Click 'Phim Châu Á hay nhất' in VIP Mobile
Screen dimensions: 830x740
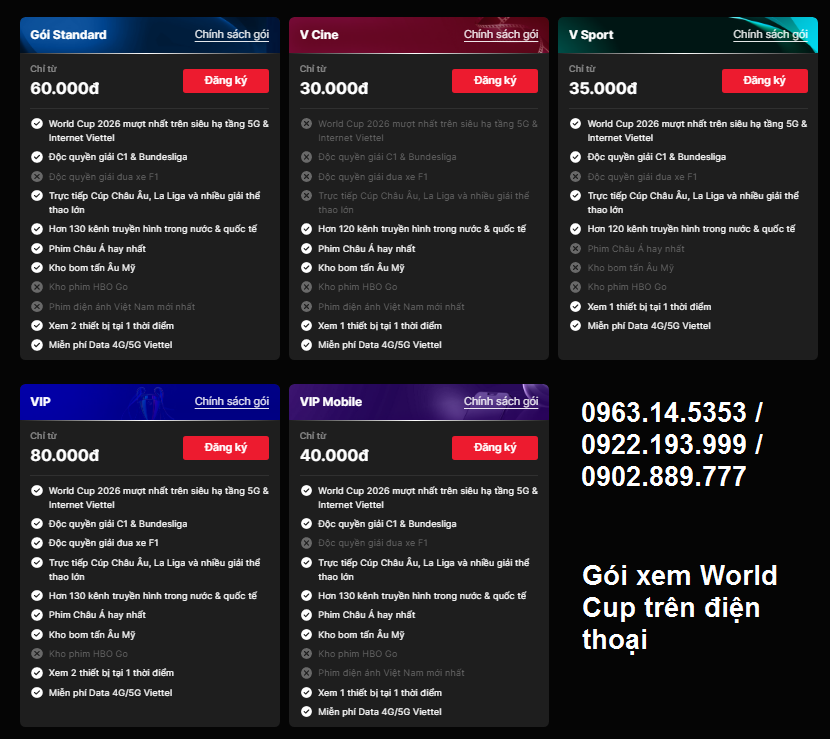coord(366,615)
